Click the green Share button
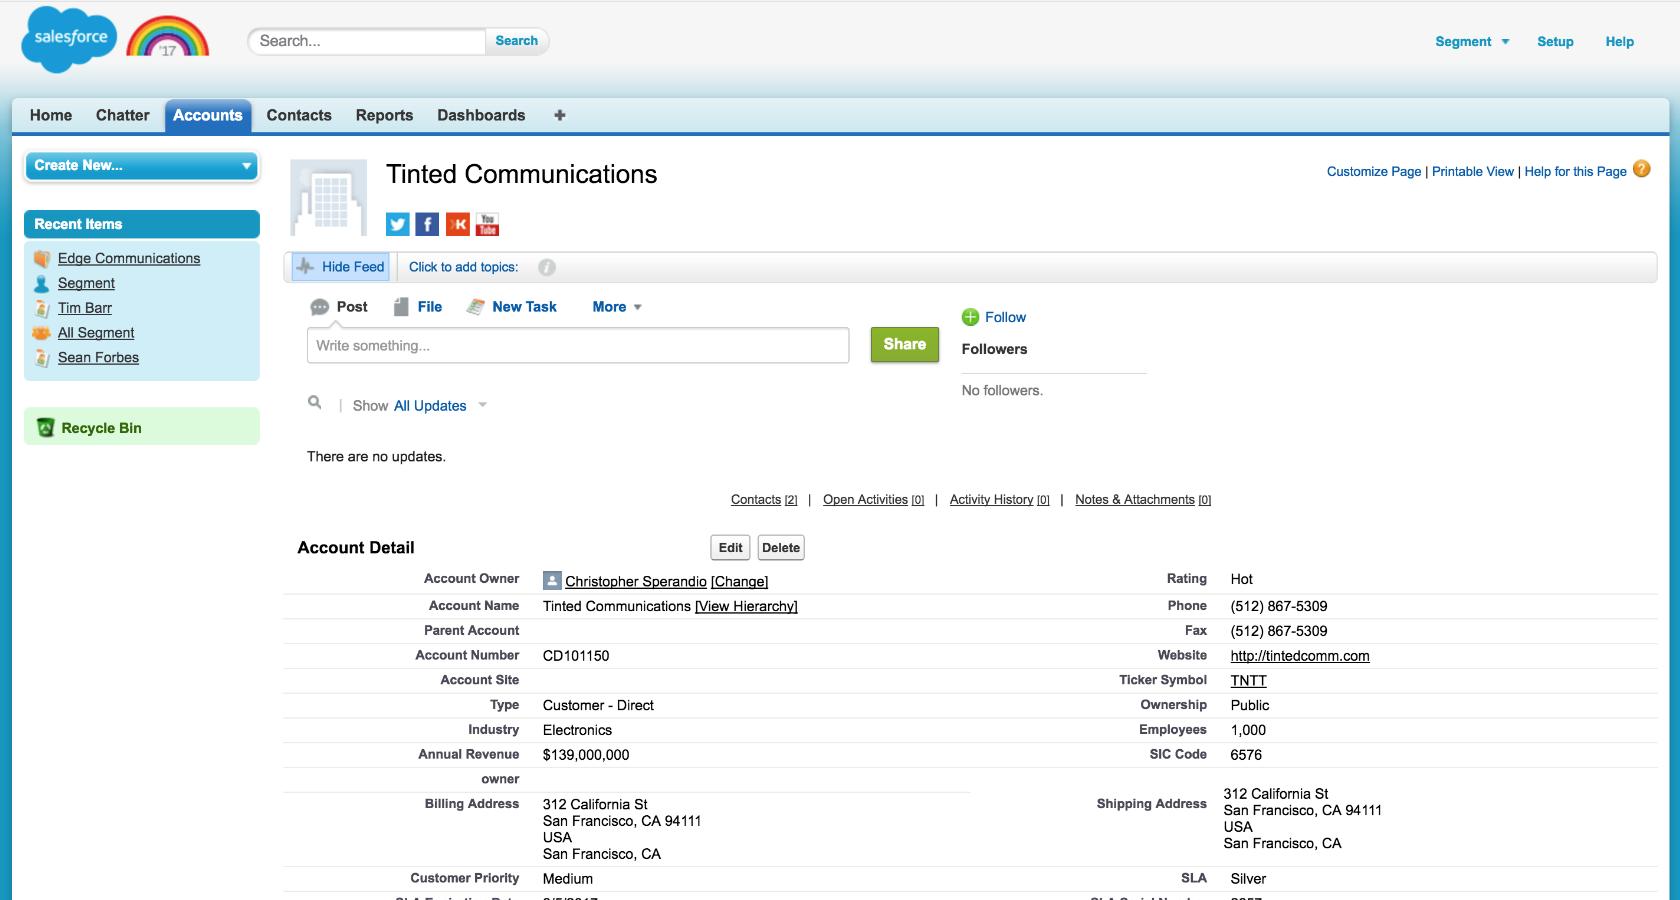1680x900 pixels. click(905, 344)
